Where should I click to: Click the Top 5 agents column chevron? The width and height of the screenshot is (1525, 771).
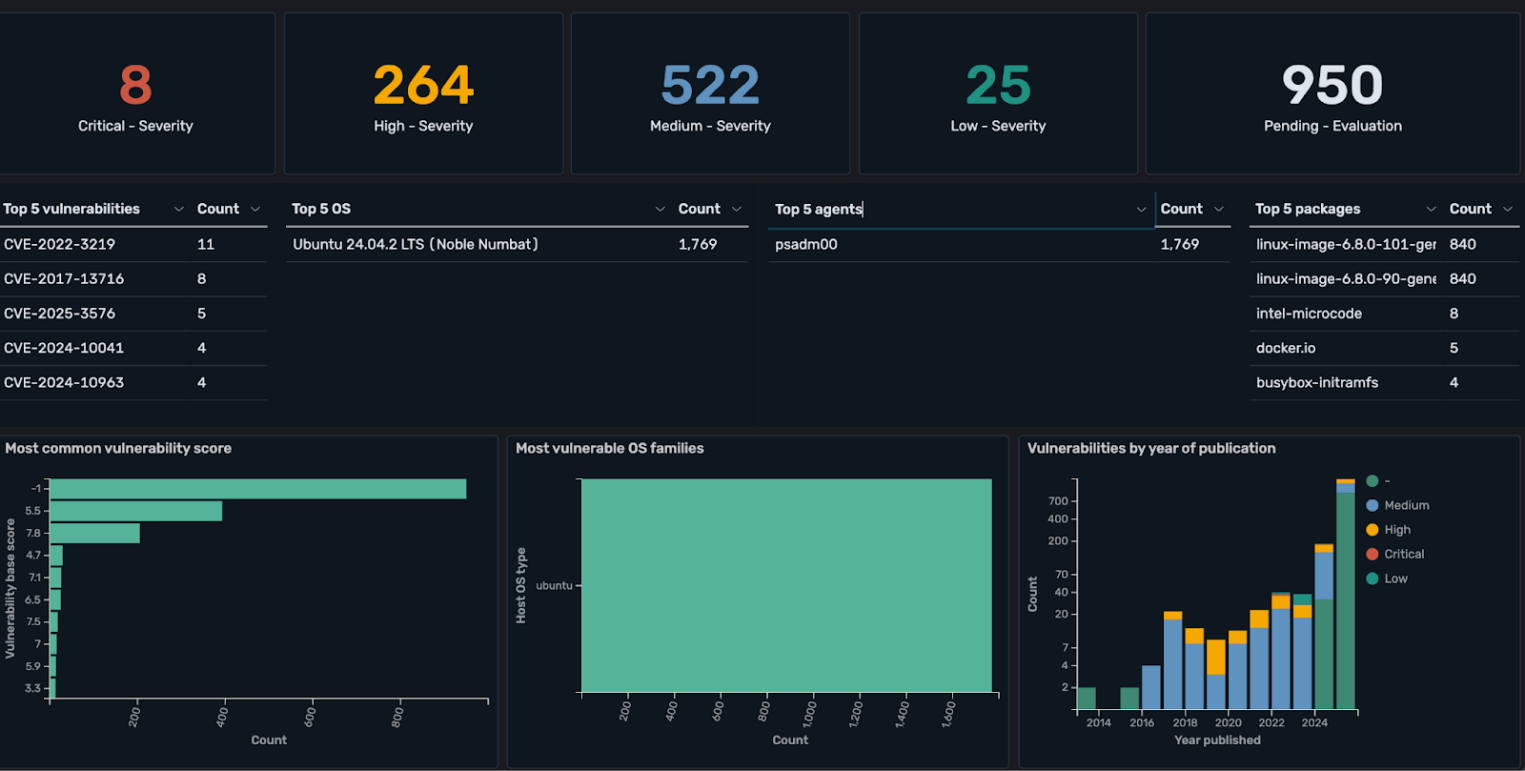(x=1142, y=209)
